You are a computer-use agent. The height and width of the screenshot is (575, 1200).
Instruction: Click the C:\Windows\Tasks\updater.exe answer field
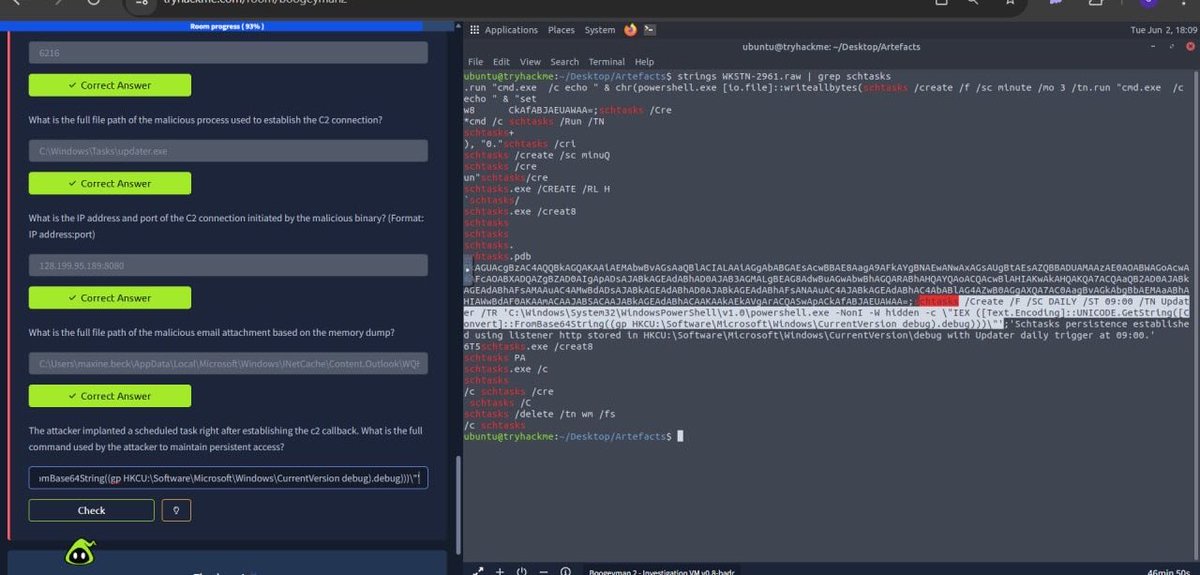tap(228, 150)
